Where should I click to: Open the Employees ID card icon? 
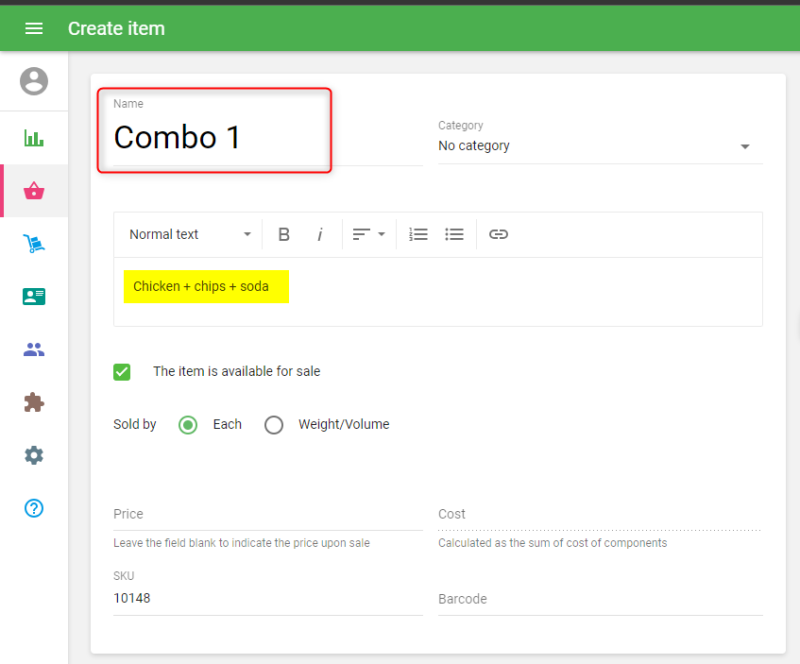coord(34,297)
